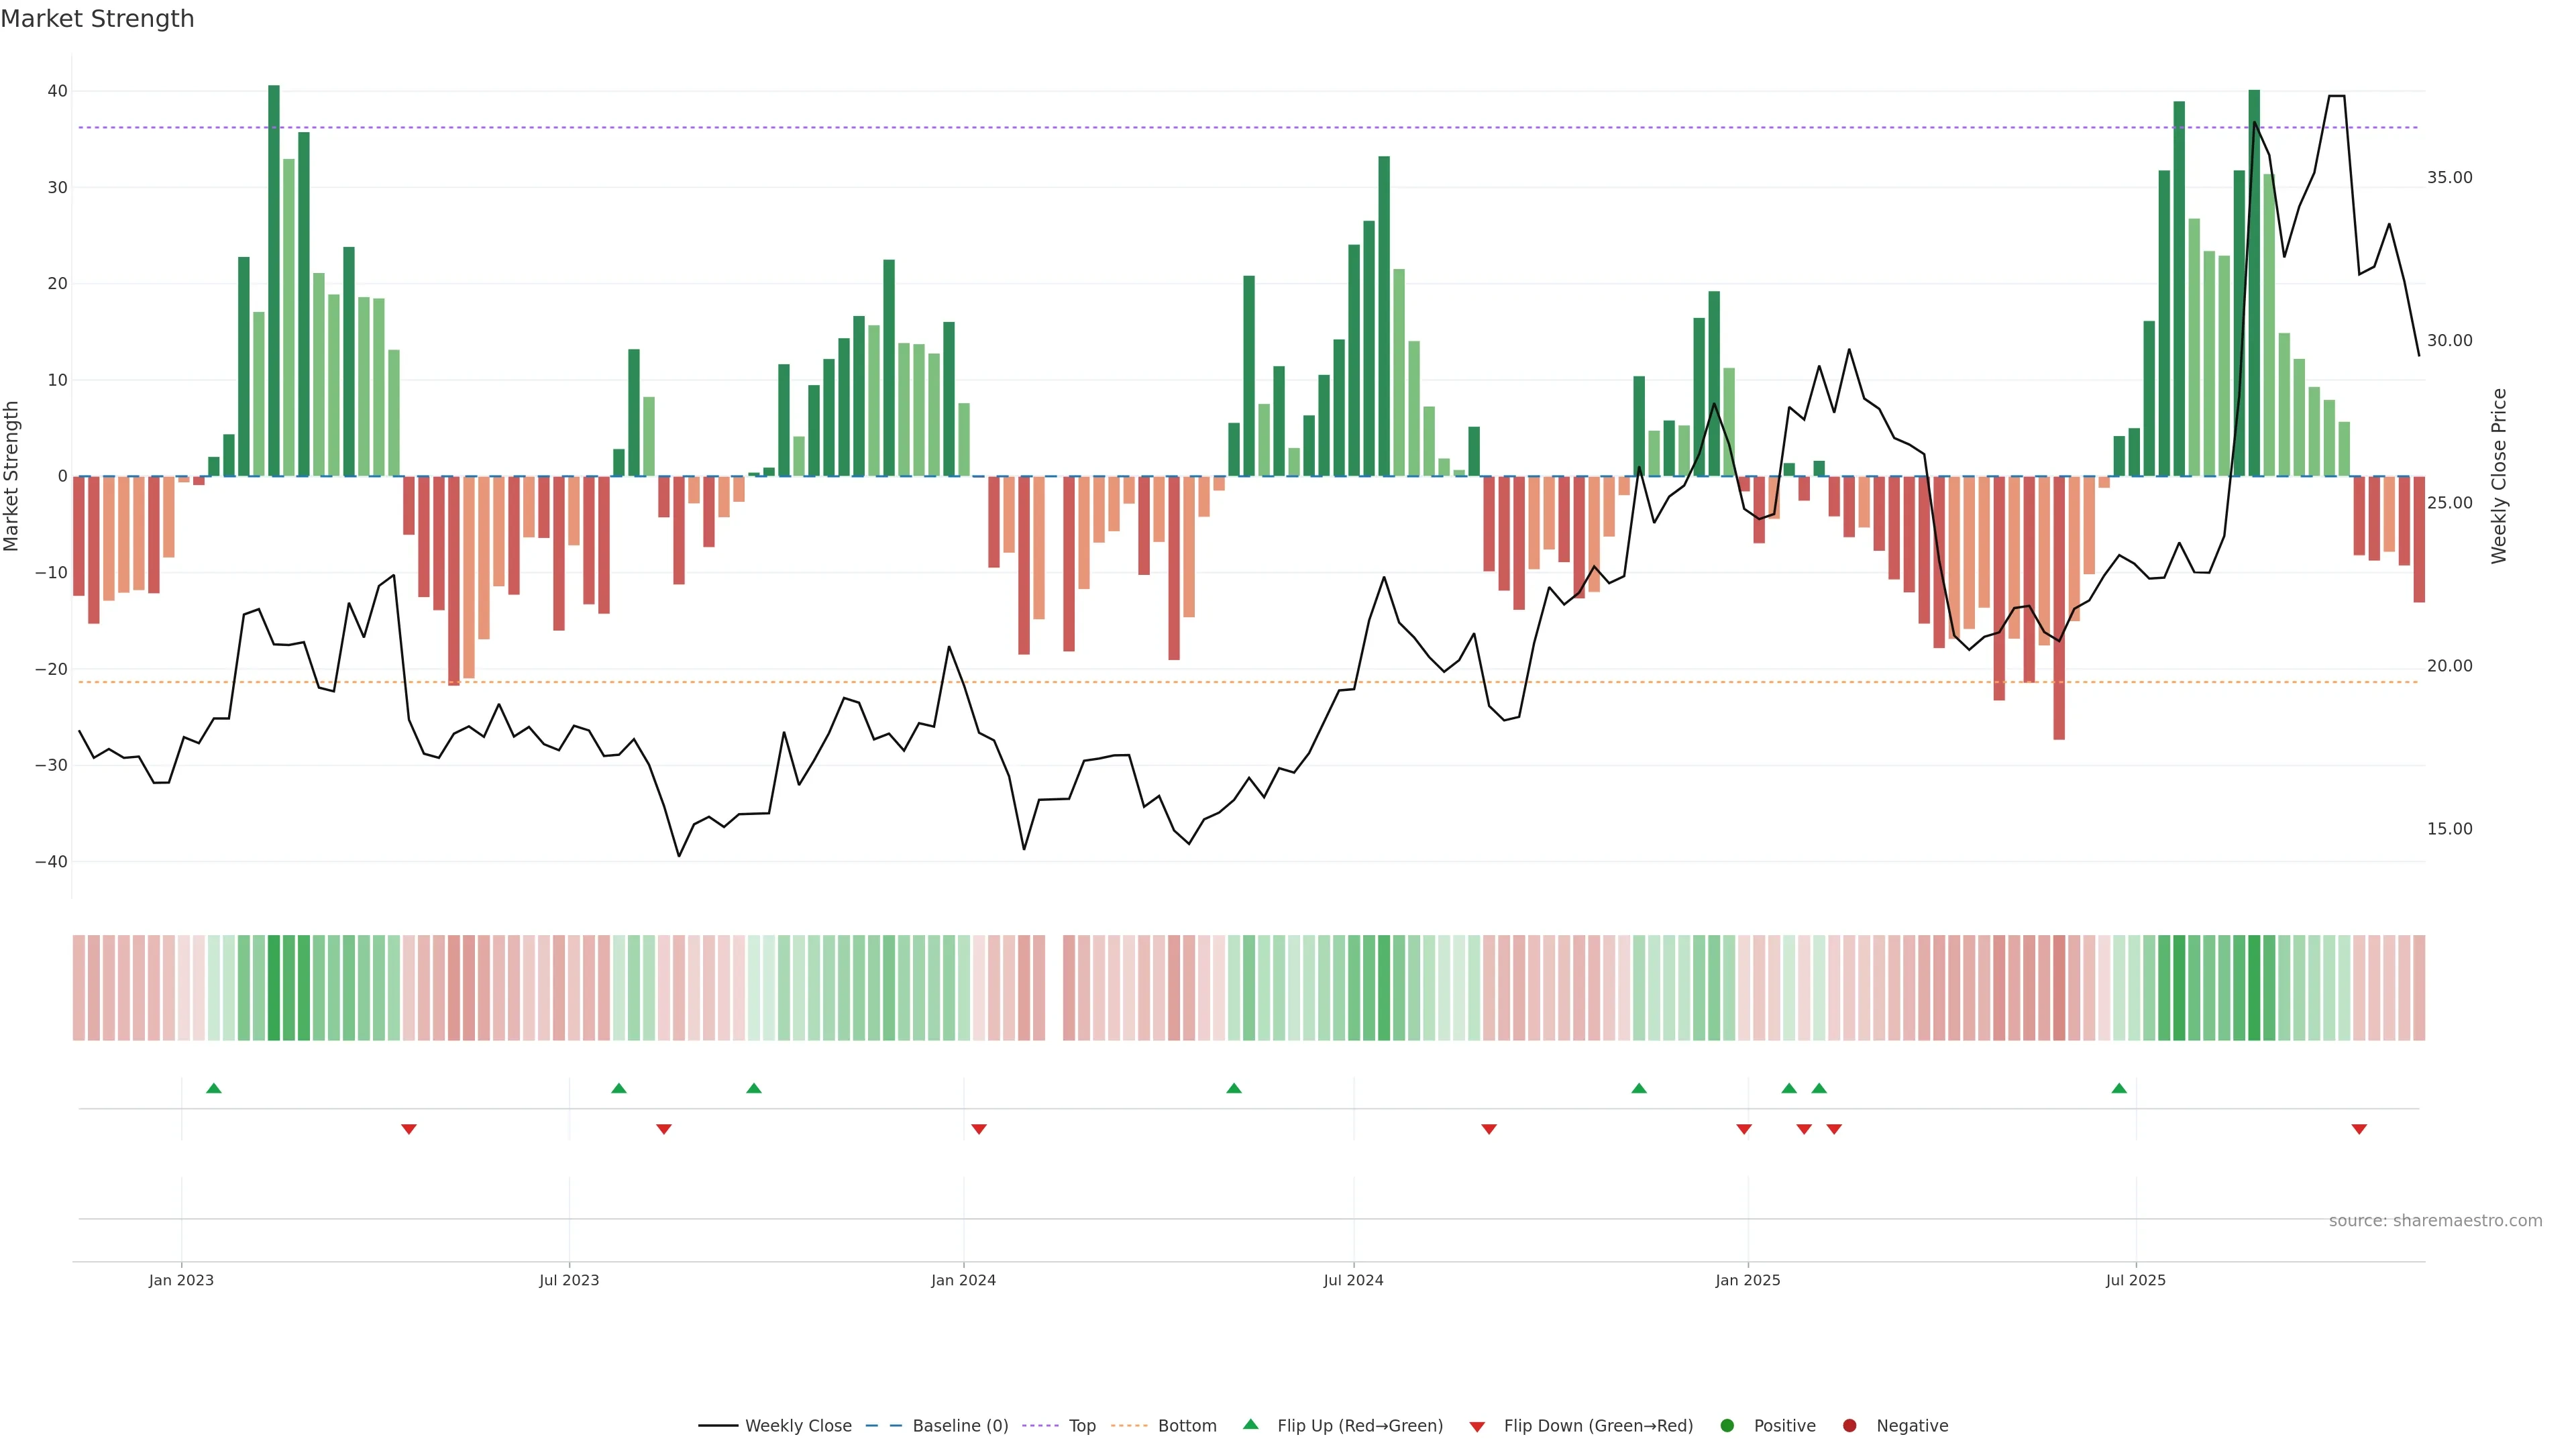Click the Jul 2024 x-axis label
The image size is (2576, 1449).
[1353, 1280]
